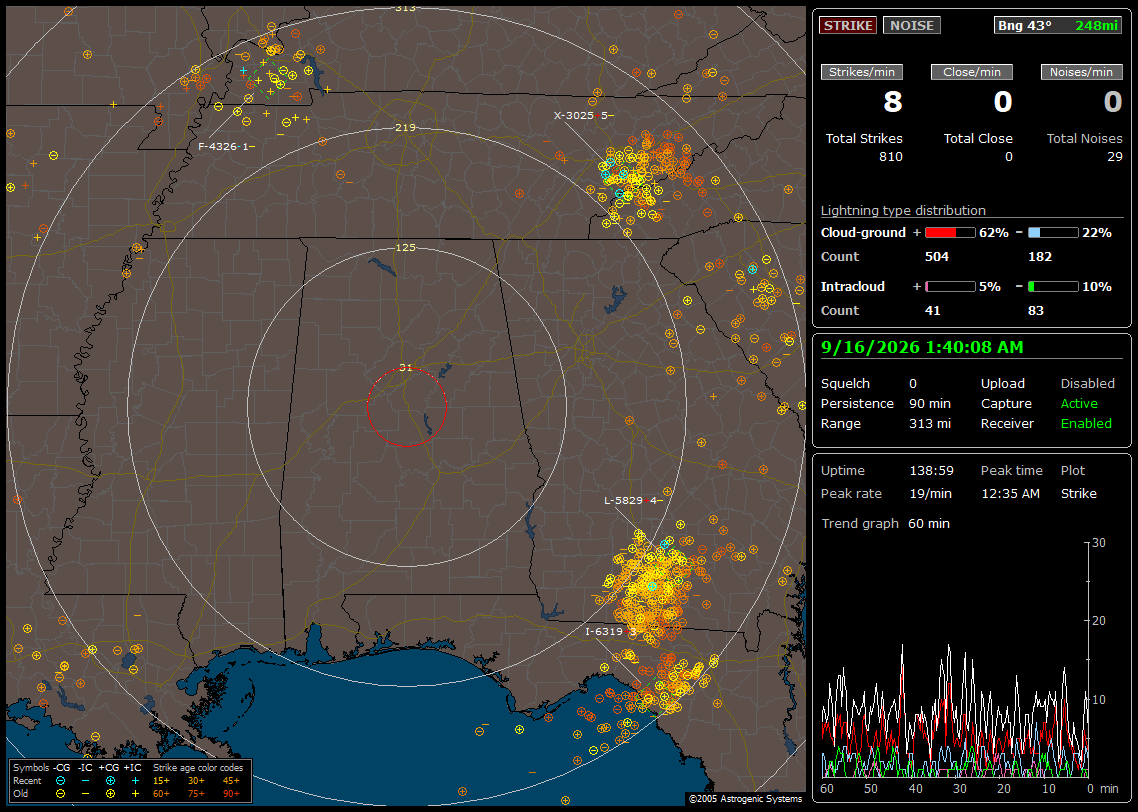Image resolution: width=1138 pixels, height=812 pixels.
Task: Switch to NOISE mode indicator
Action: tap(912, 25)
